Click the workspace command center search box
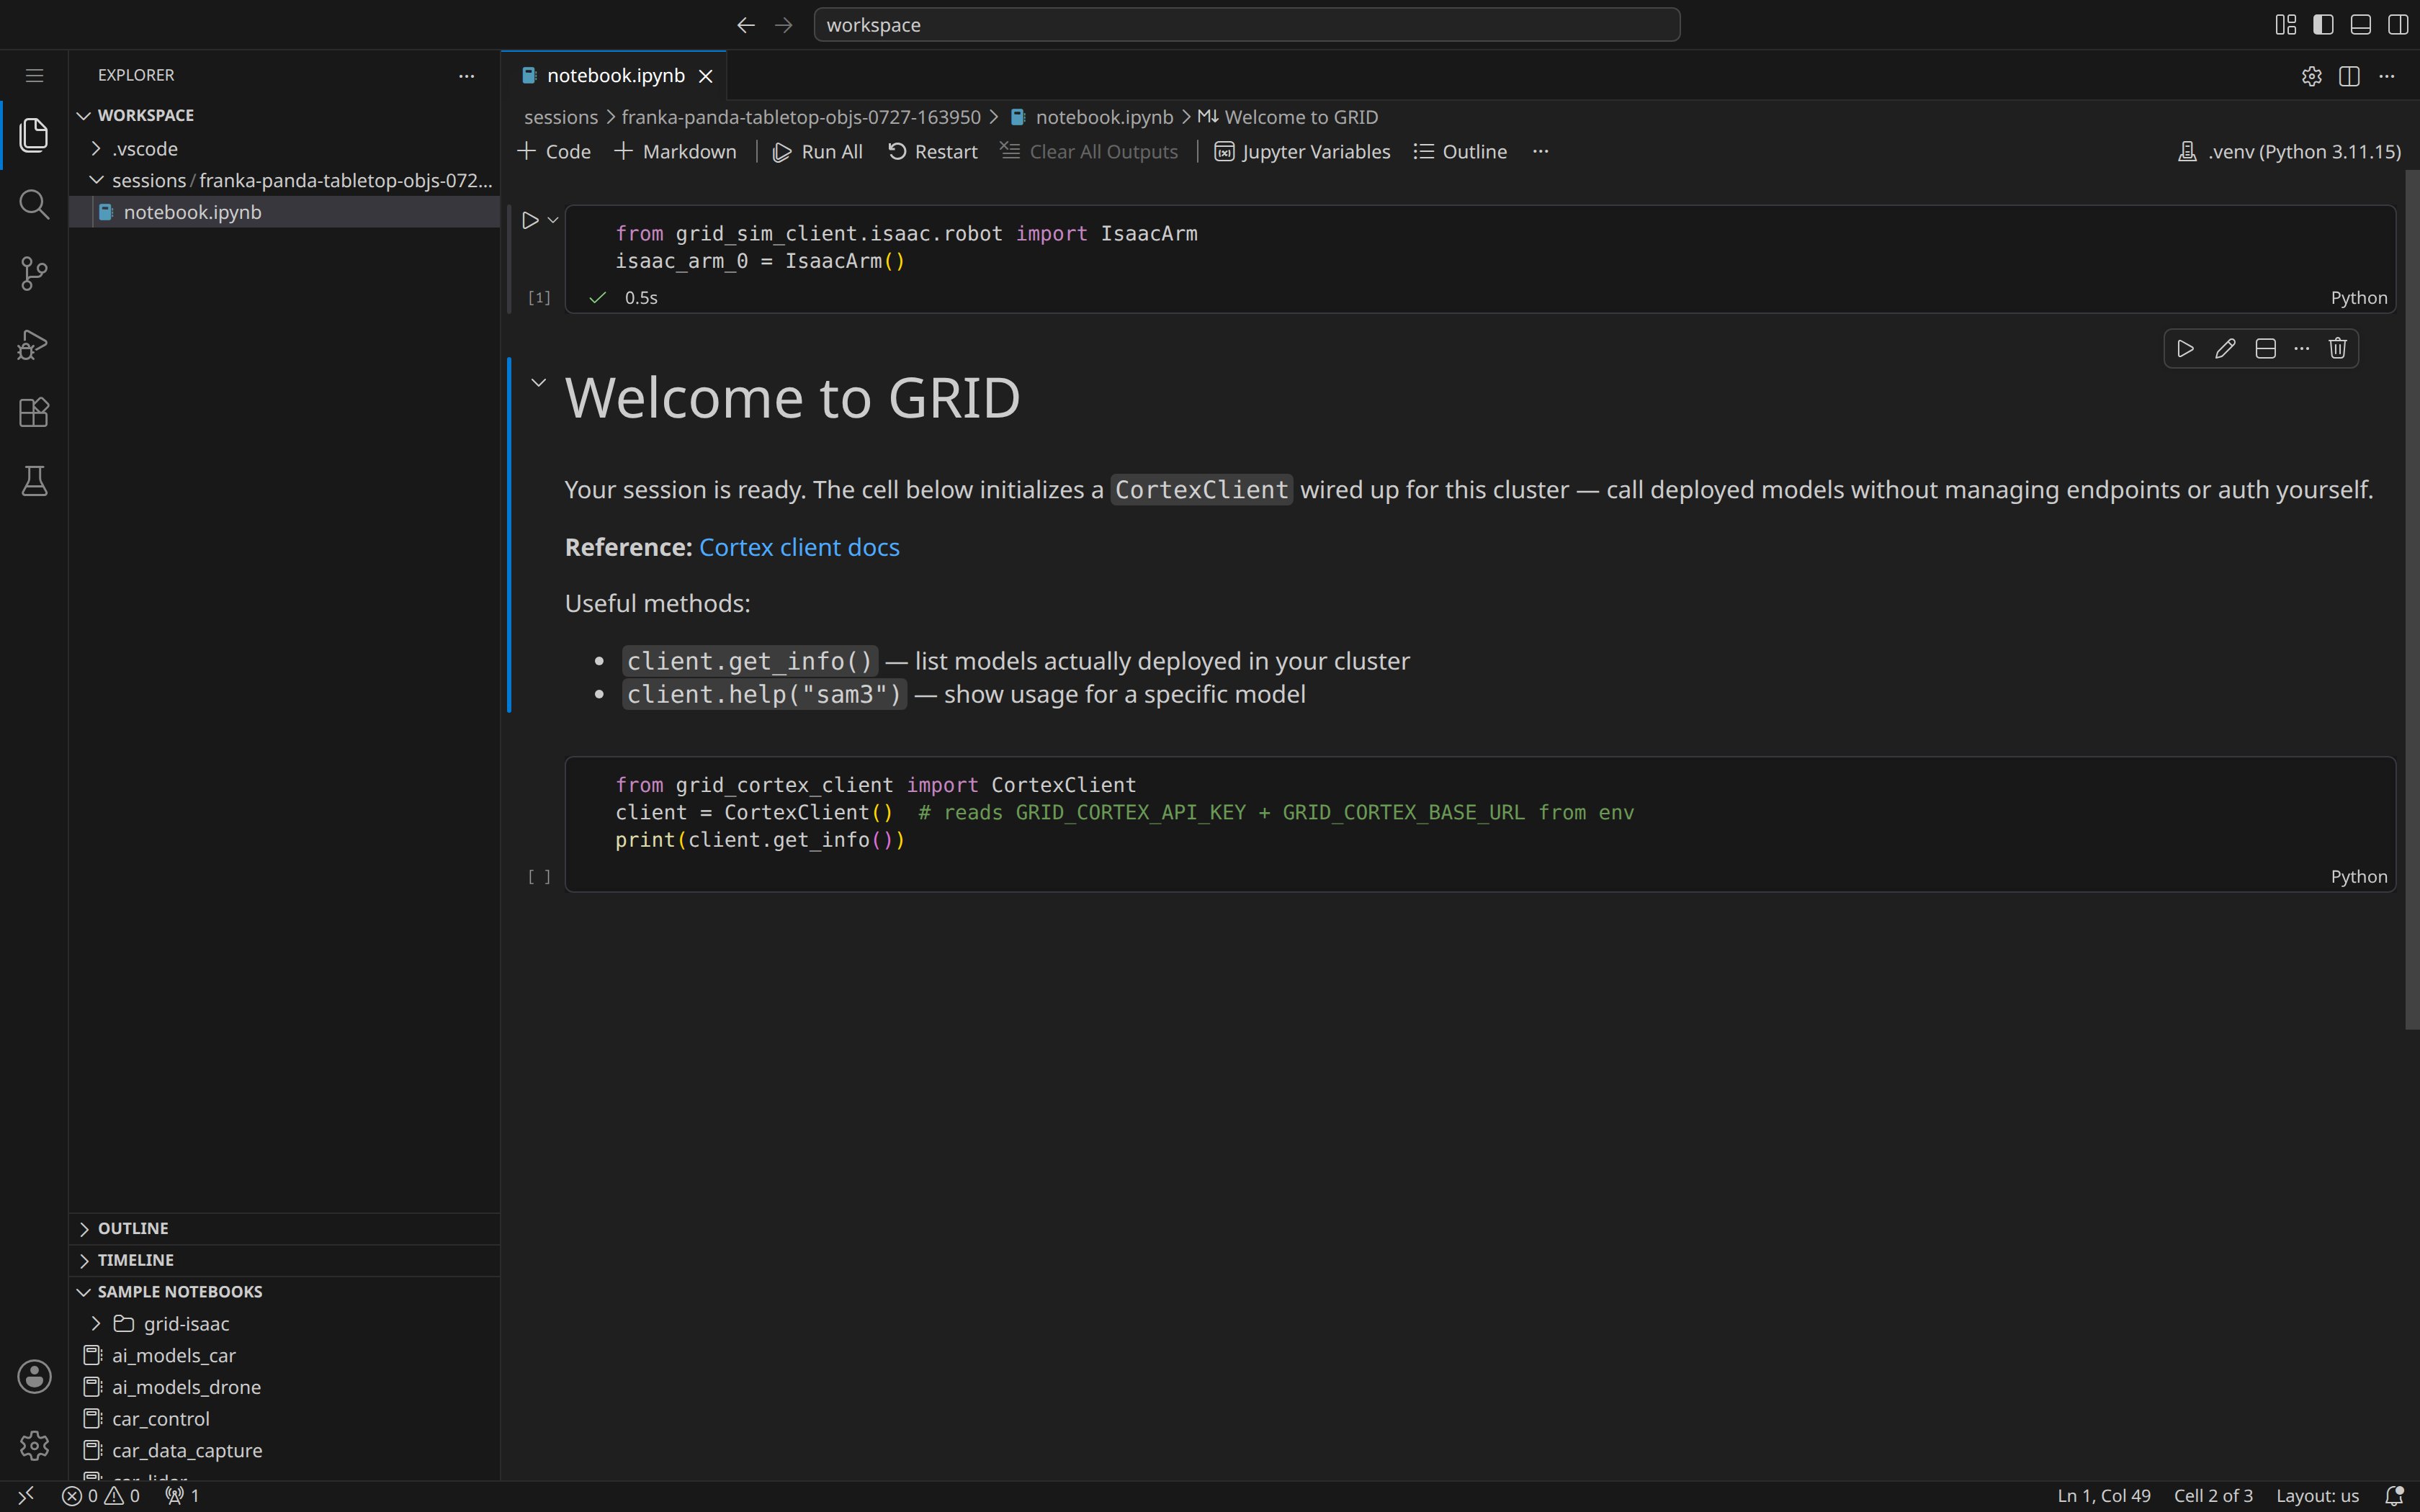 pyautogui.click(x=1247, y=25)
